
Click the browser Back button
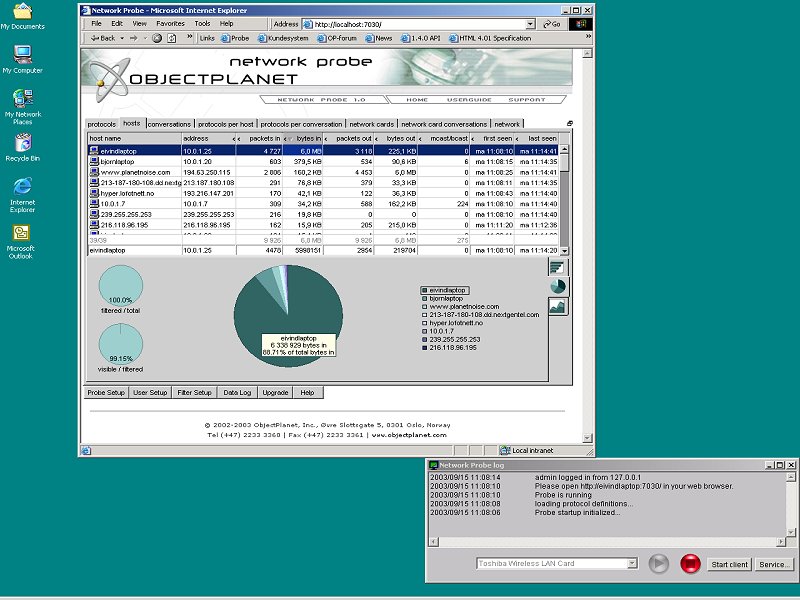coord(103,38)
